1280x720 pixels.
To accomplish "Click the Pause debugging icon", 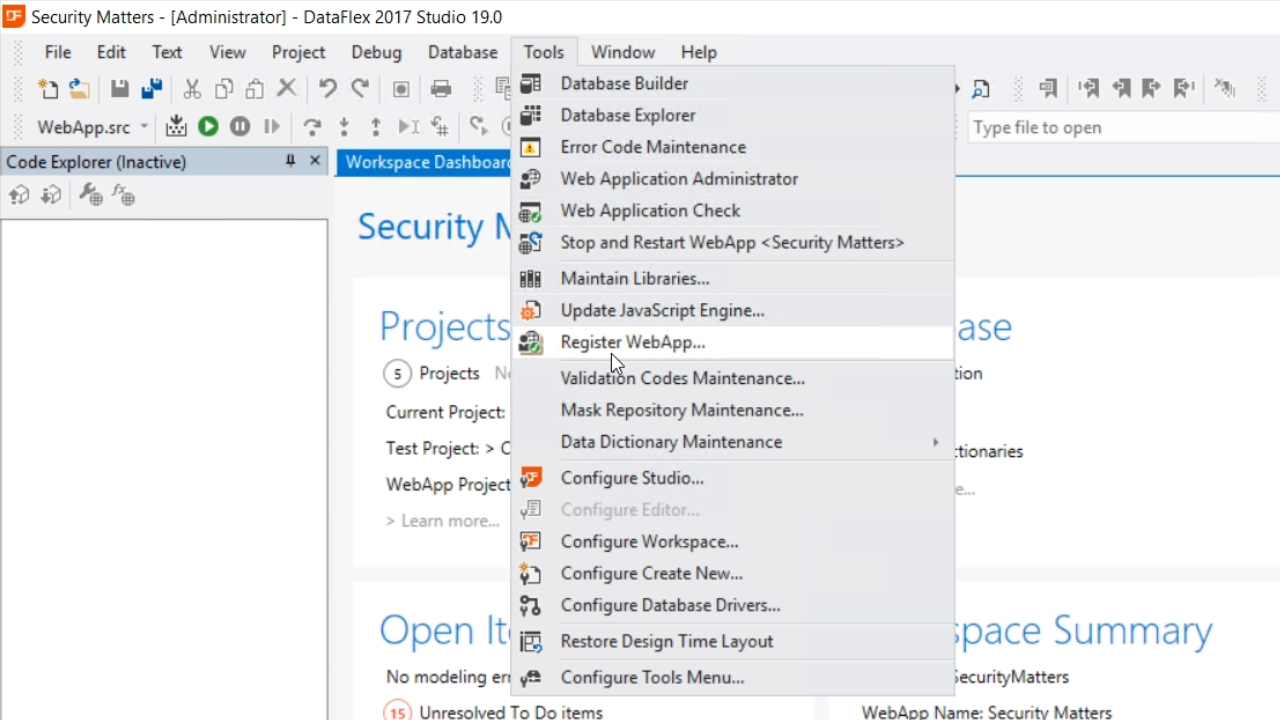I will pos(240,127).
